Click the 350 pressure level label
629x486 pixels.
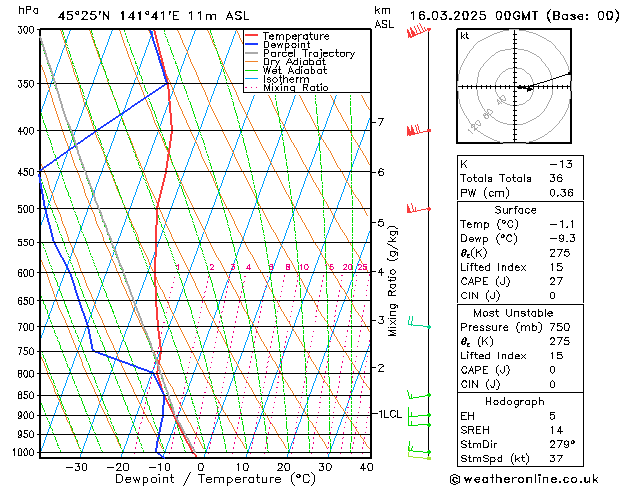[x=28, y=84]
